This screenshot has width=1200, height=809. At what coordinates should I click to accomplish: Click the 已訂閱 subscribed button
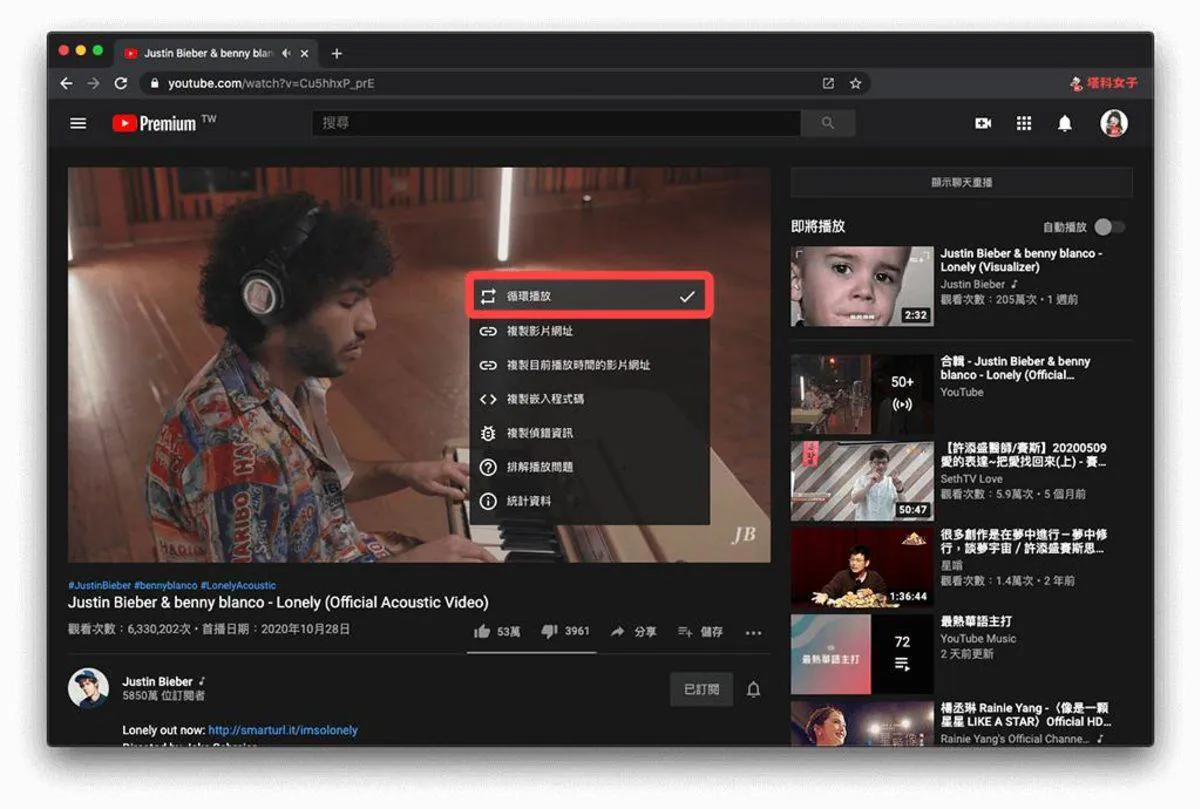coord(701,690)
